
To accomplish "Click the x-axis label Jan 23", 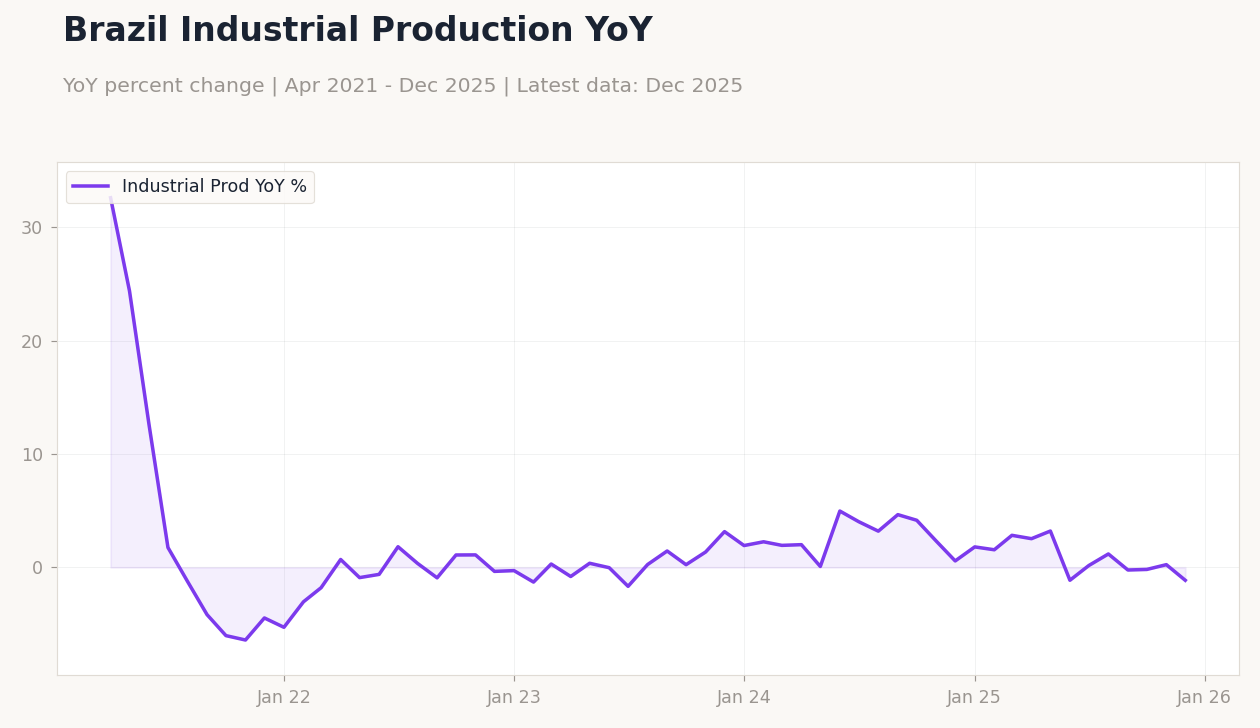I will (x=514, y=698).
